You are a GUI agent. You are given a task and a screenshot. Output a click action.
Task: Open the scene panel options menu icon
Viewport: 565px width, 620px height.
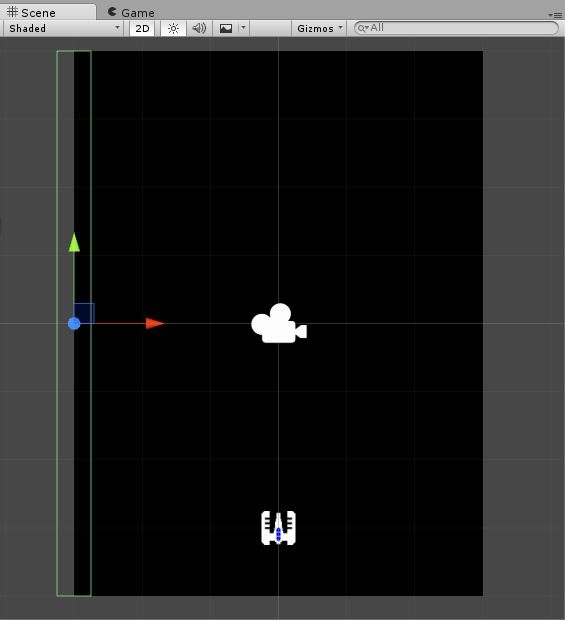click(x=555, y=15)
